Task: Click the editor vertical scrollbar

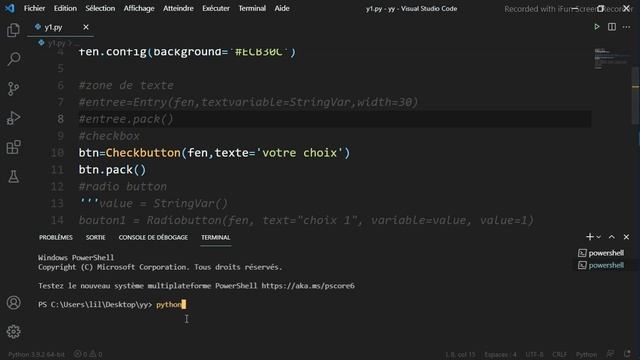Action: (636, 95)
